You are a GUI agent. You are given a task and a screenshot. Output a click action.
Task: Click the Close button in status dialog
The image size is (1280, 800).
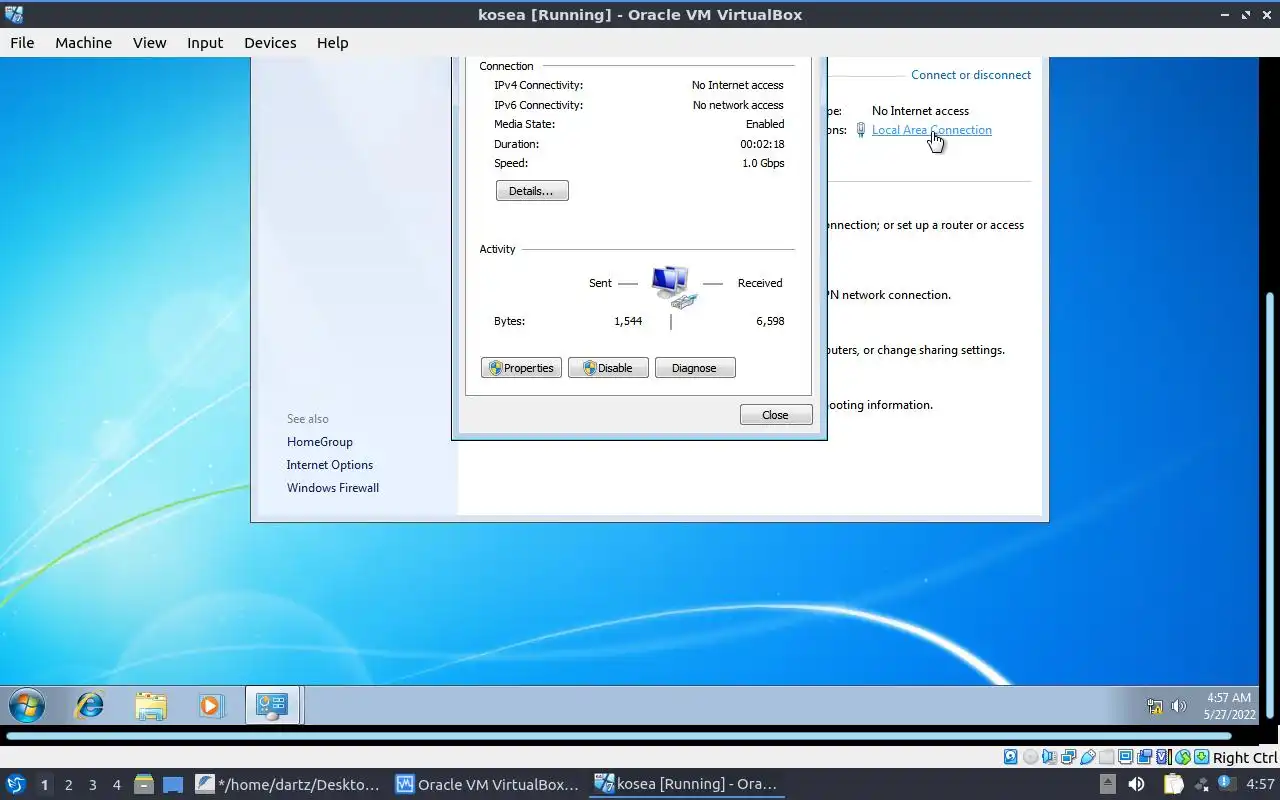tap(776, 415)
